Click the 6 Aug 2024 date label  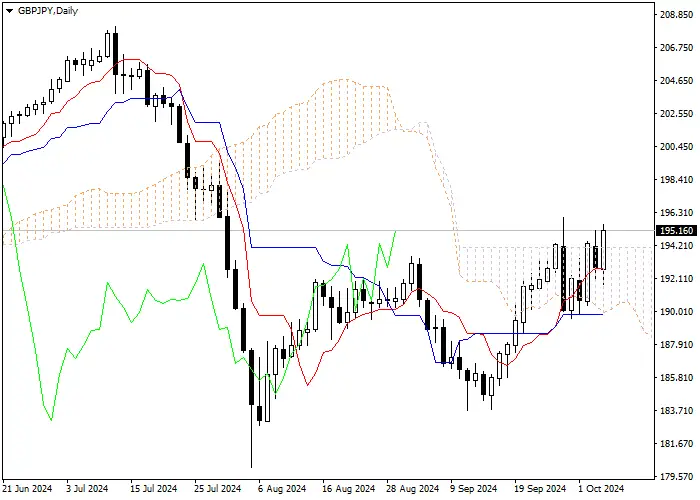[x=282, y=489]
